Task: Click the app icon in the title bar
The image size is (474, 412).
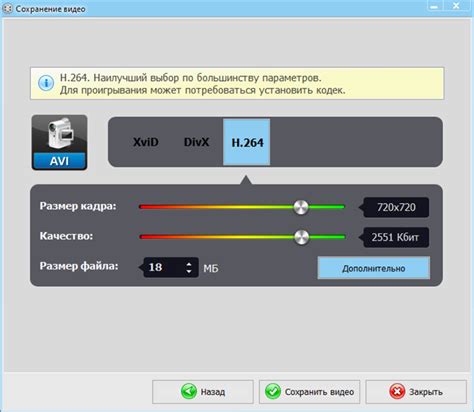Action: coord(7,8)
